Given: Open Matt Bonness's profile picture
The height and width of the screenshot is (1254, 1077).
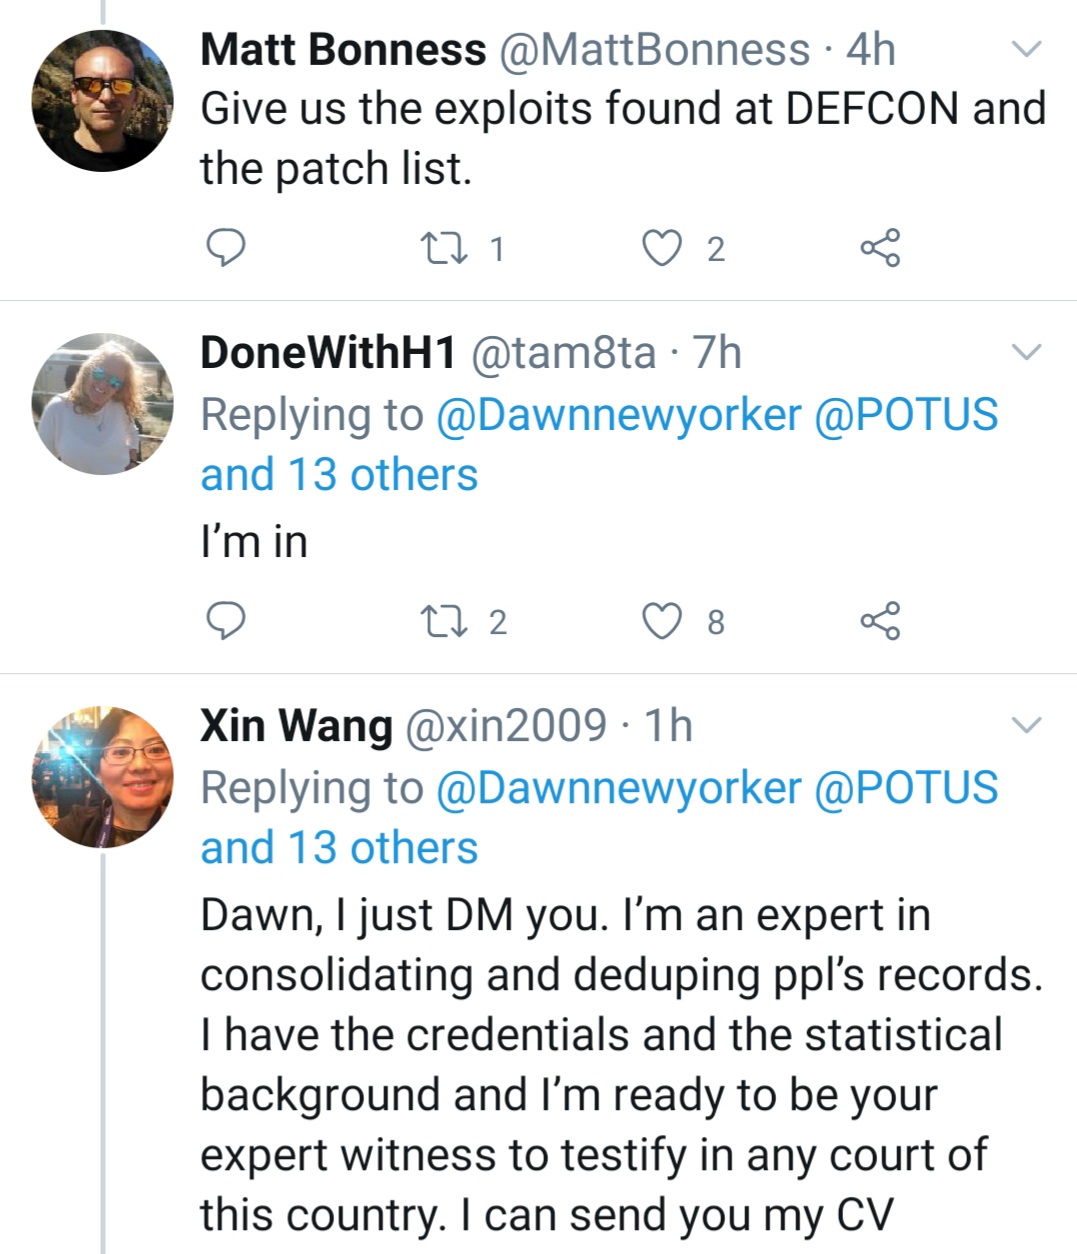Looking at the screenshot, I should 103,101.
